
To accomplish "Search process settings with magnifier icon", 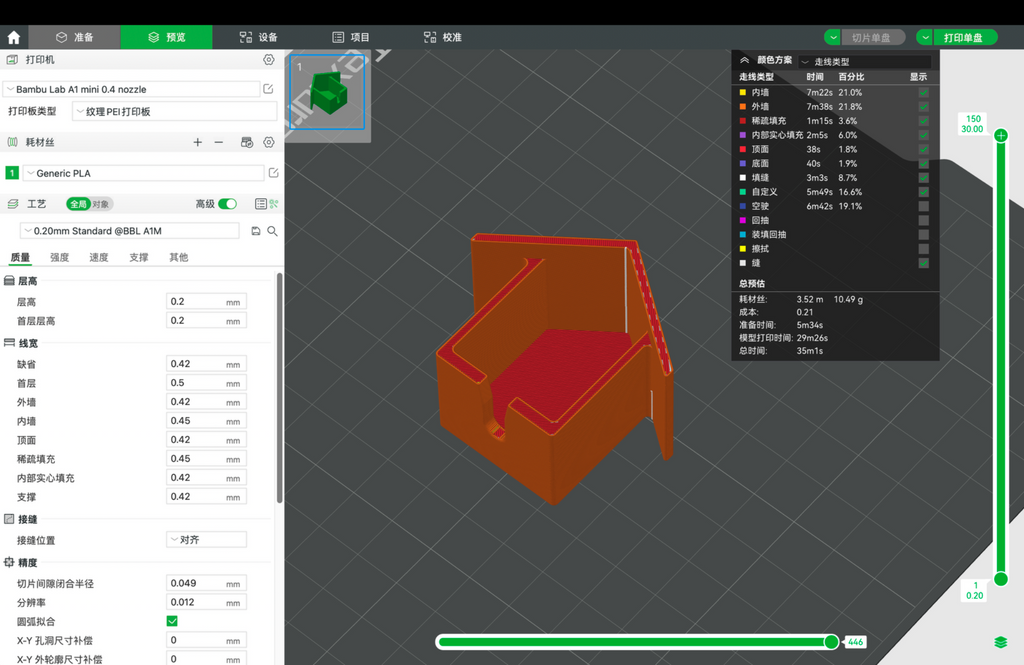I will pyautogui.click(x=272, y=231).
